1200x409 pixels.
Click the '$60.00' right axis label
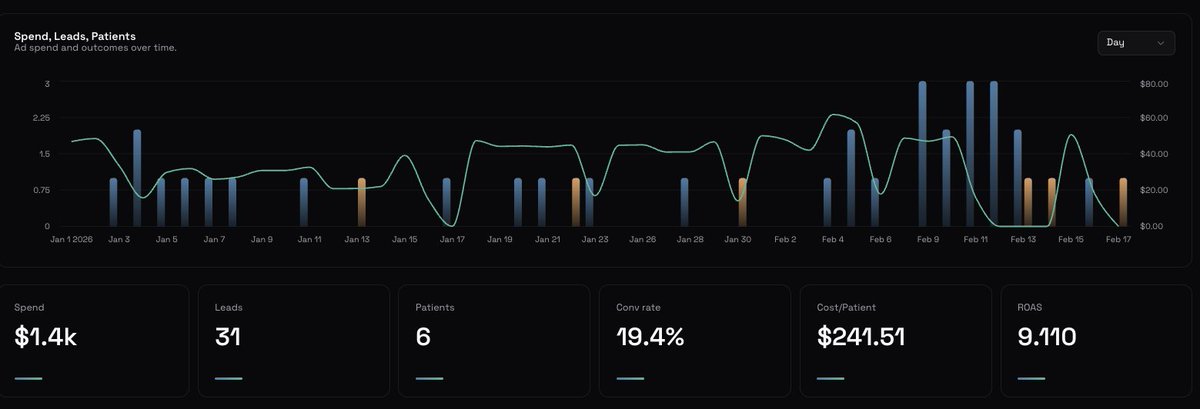point(1154,119)
